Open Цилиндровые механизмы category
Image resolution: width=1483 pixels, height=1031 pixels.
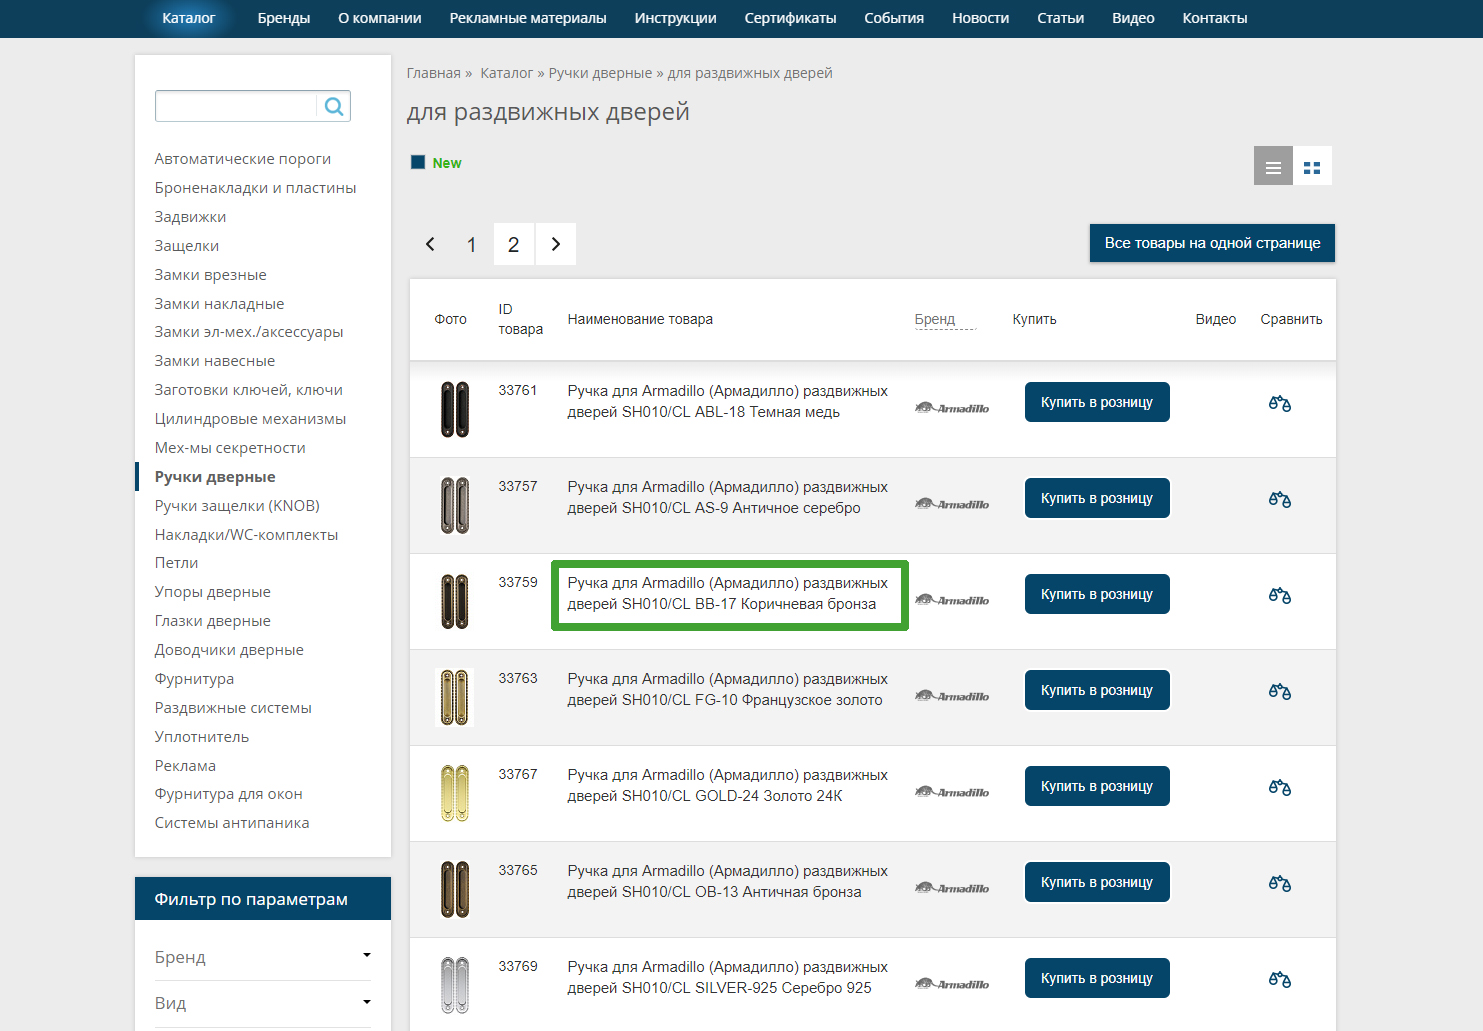[250, 419]
